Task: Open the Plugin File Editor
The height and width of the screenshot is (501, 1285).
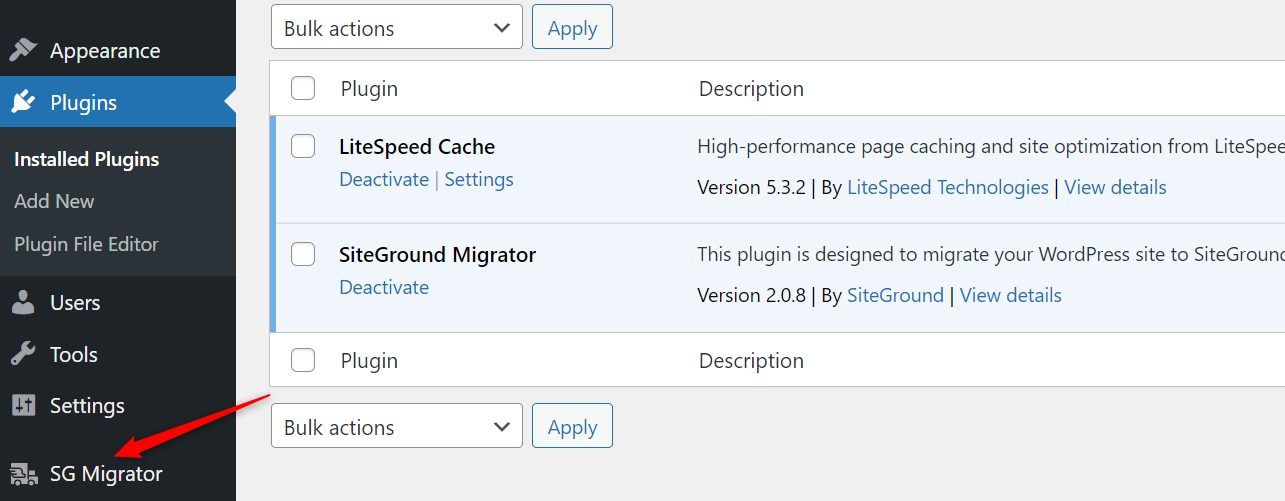Action: pos(86,244)
